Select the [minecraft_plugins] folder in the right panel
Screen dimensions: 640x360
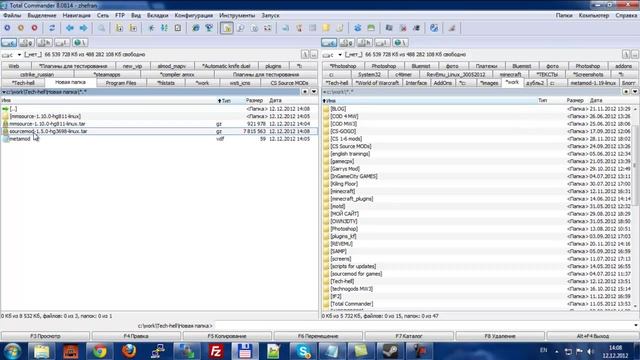click(478, 199)
